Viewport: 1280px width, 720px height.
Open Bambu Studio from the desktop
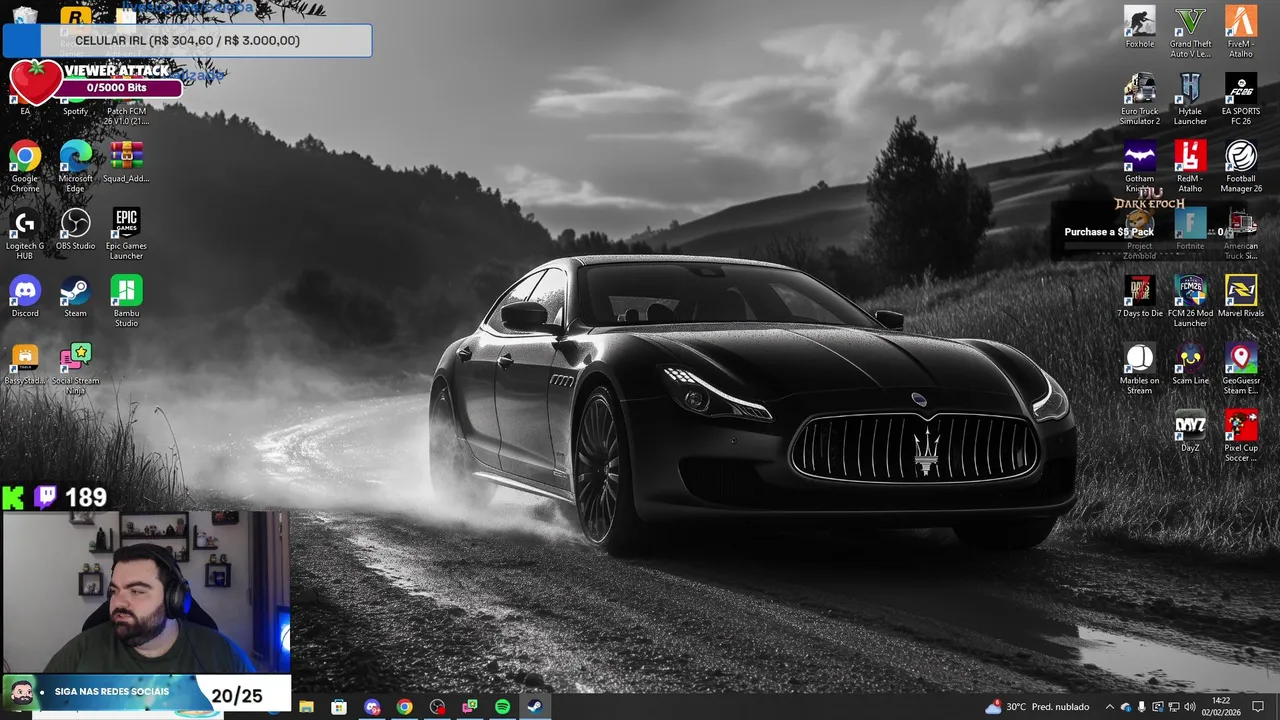click(x=126, y=301)
